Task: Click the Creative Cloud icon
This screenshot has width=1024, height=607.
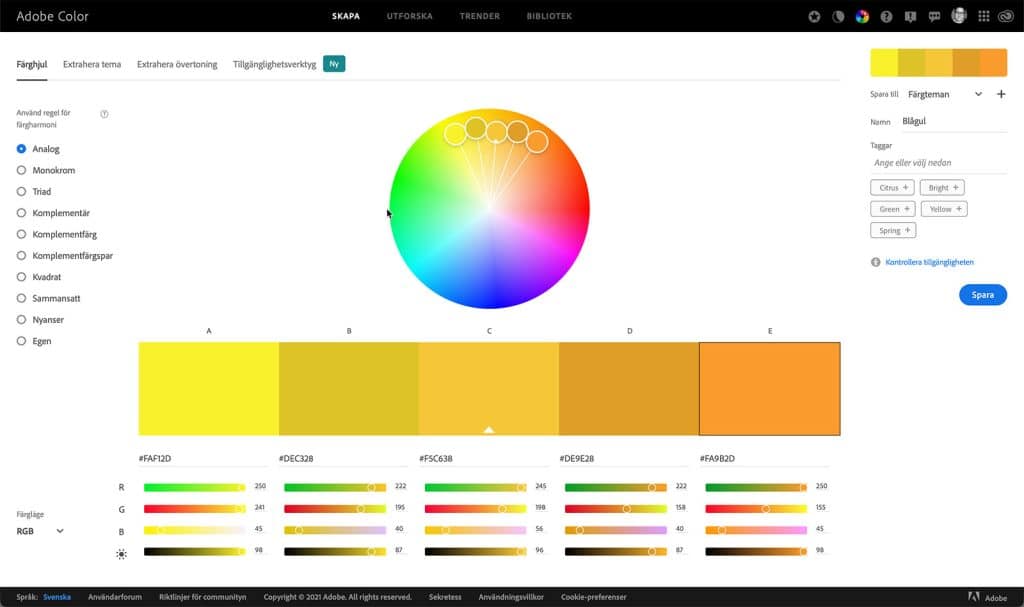Action: click(1006, 16)
